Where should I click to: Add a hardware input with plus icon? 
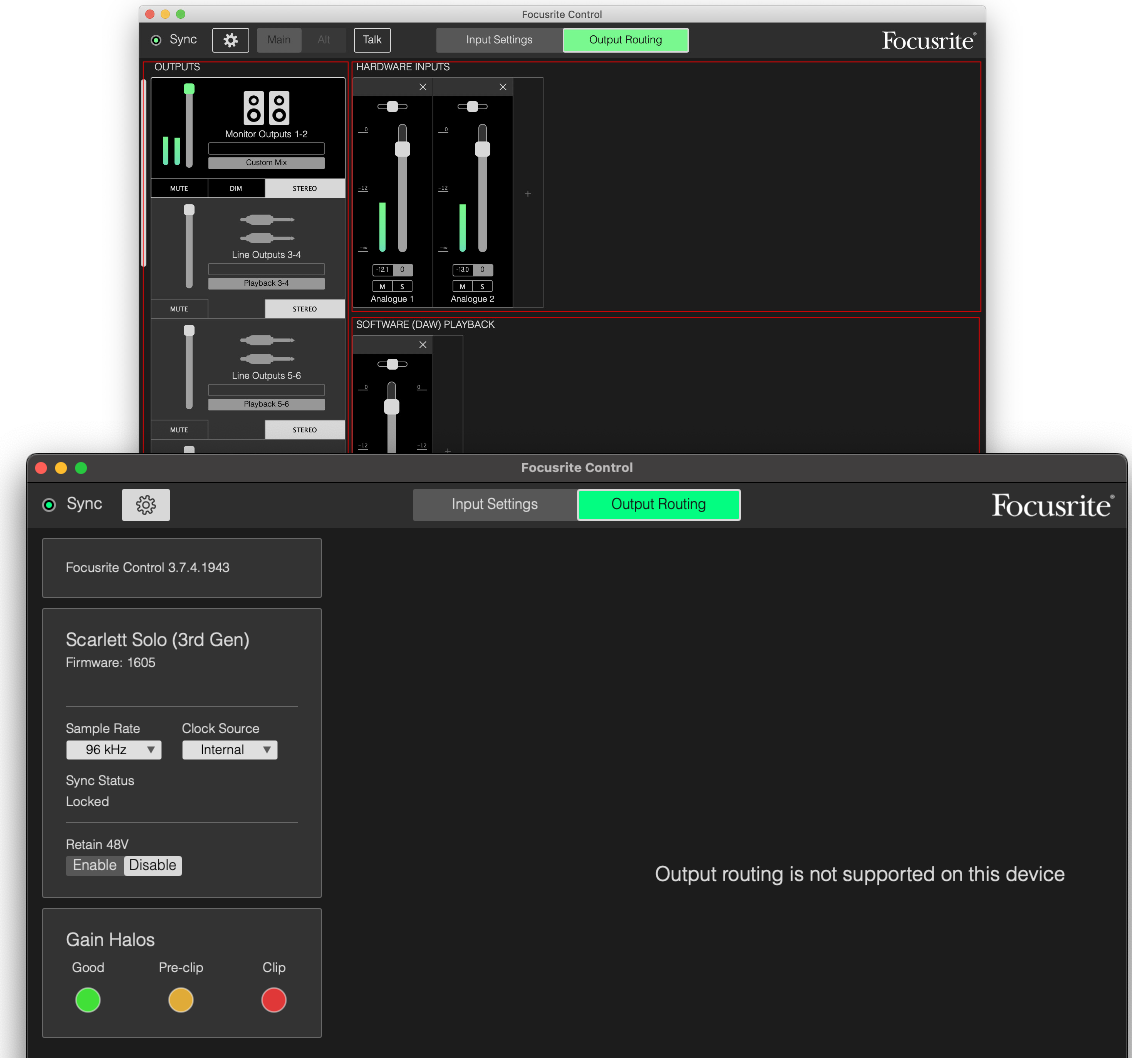tap(528, 194)
